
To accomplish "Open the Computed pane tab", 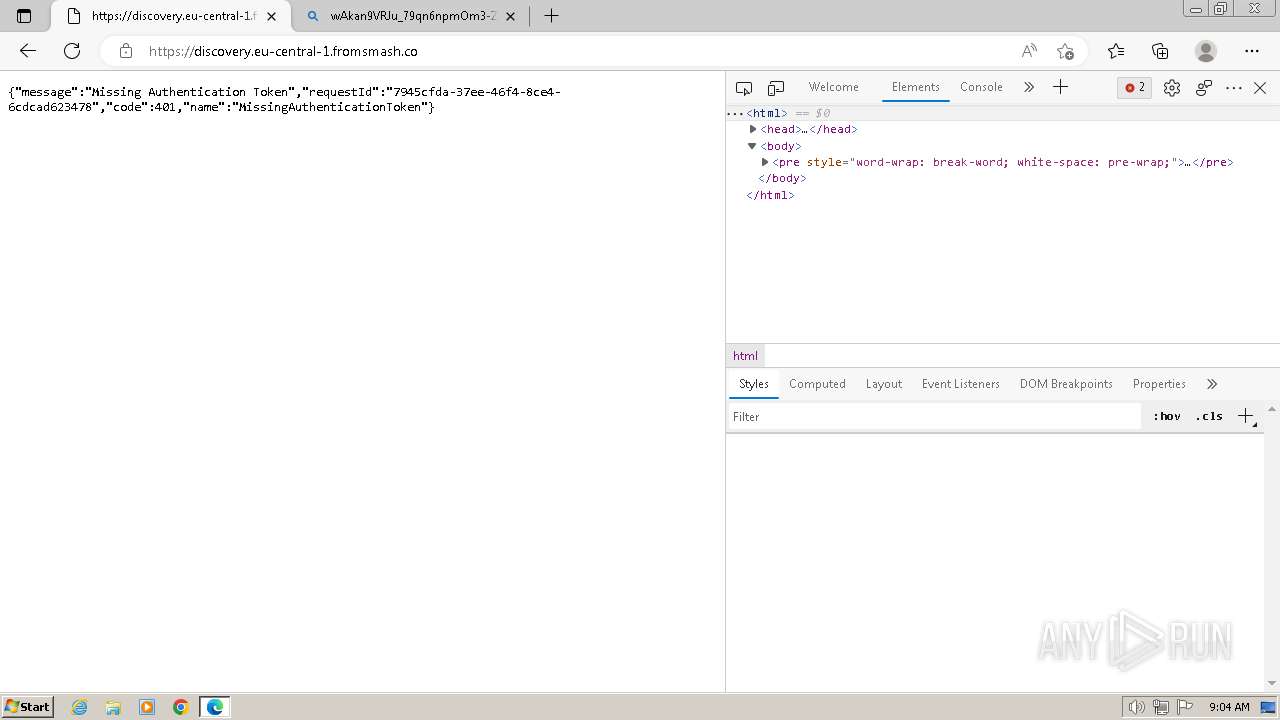I will pos(817,384).
